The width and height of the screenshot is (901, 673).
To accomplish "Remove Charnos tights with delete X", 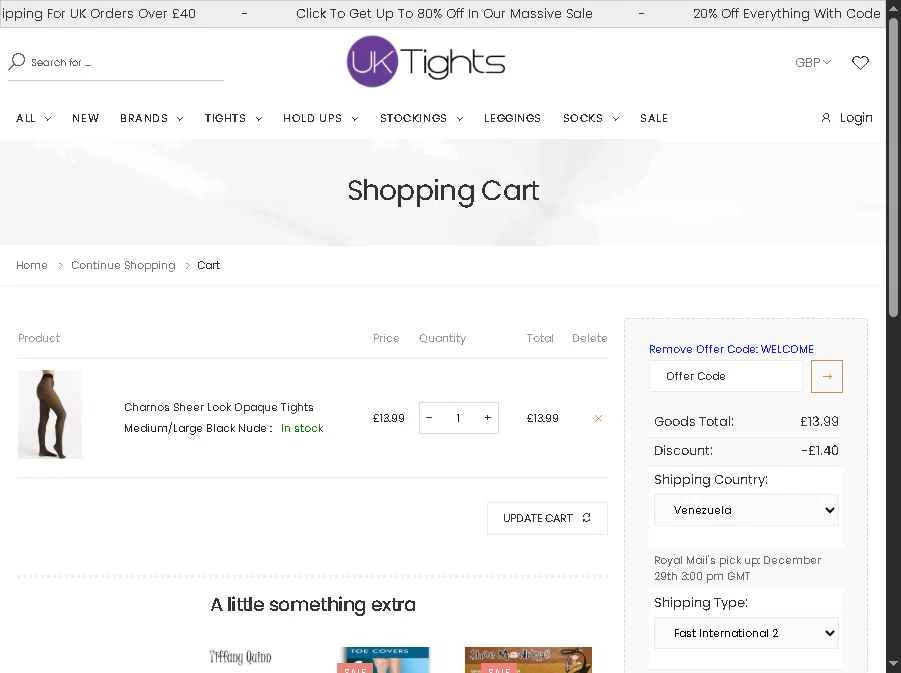I will point(598,418).
